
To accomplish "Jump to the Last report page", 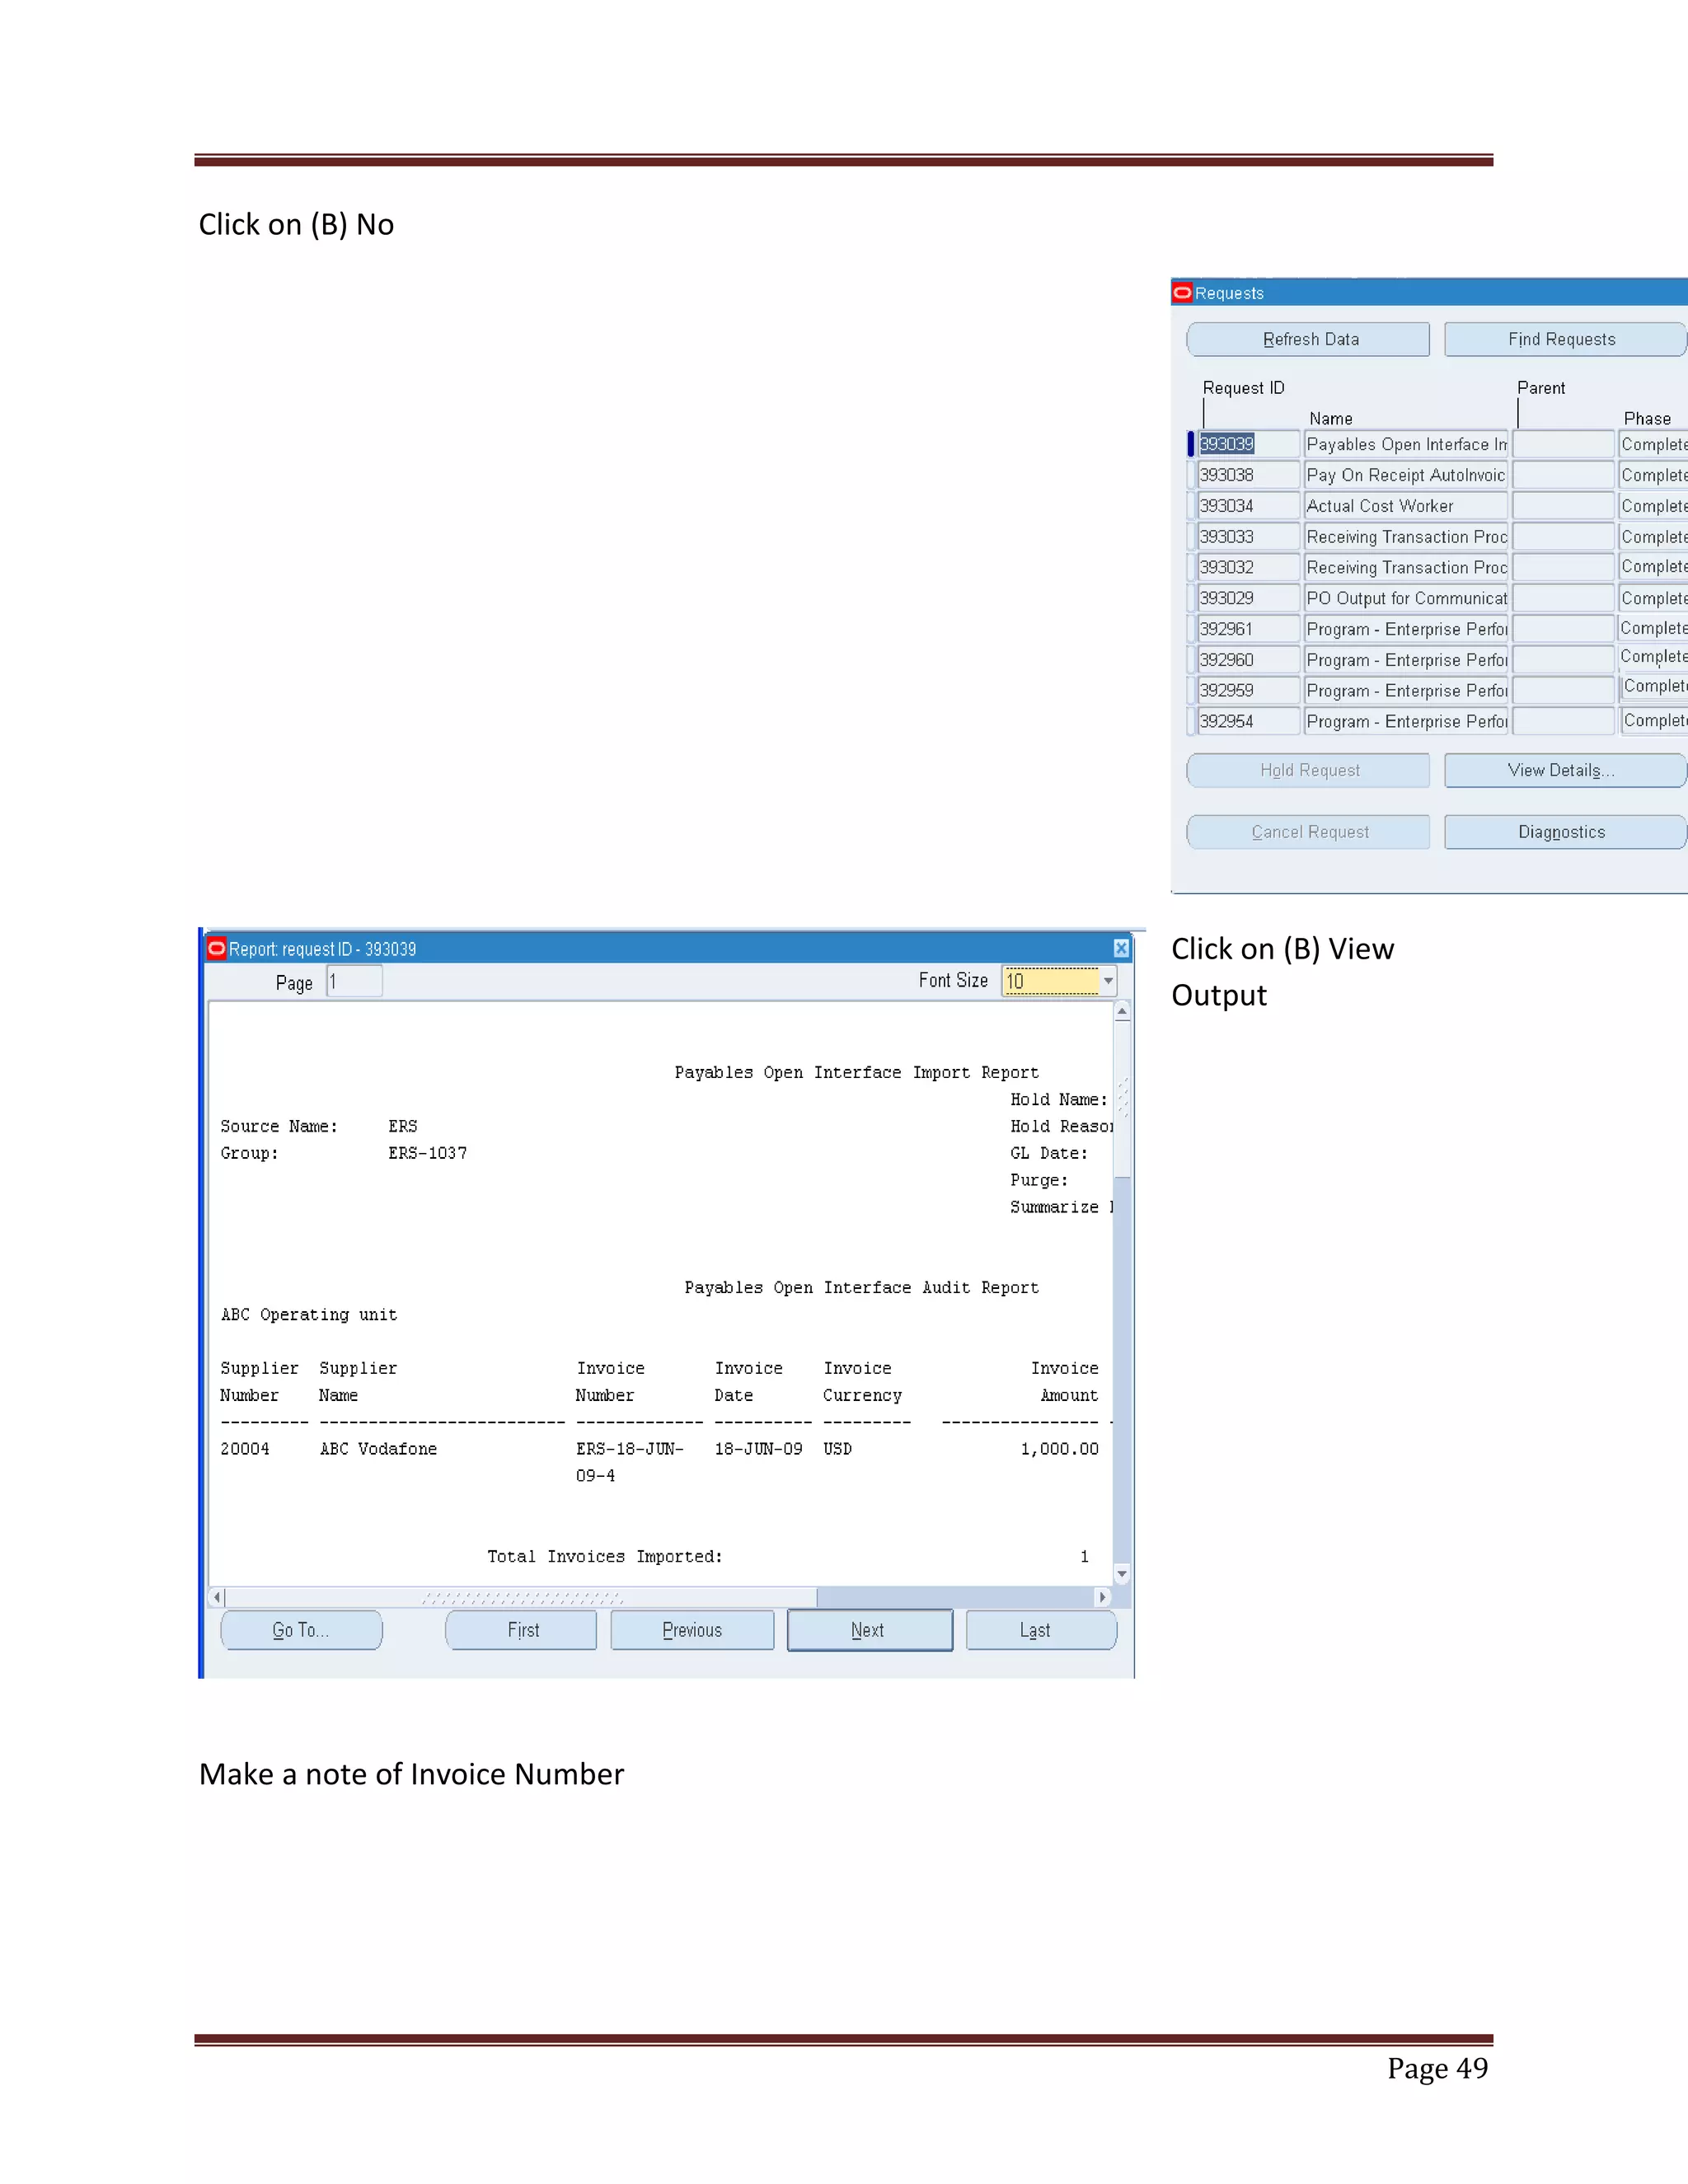I will (1041, 1630).
